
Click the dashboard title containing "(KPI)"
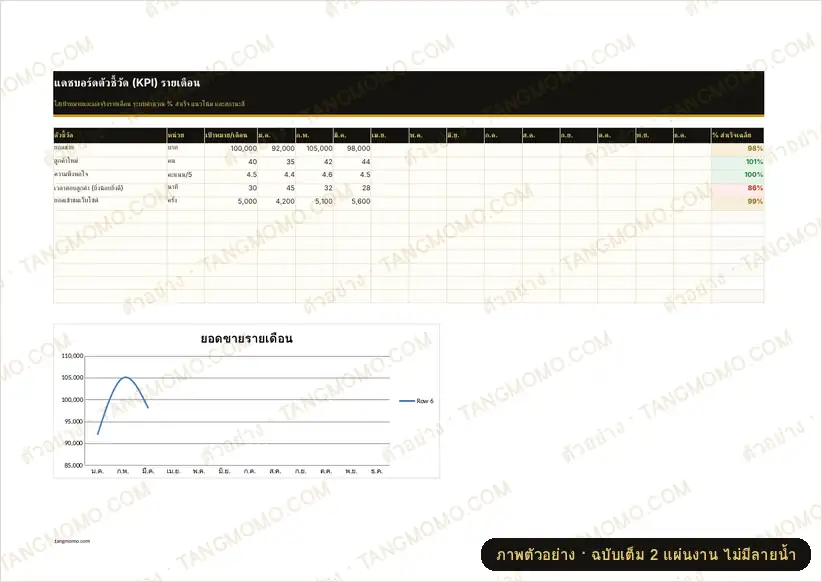coord(126,83)
